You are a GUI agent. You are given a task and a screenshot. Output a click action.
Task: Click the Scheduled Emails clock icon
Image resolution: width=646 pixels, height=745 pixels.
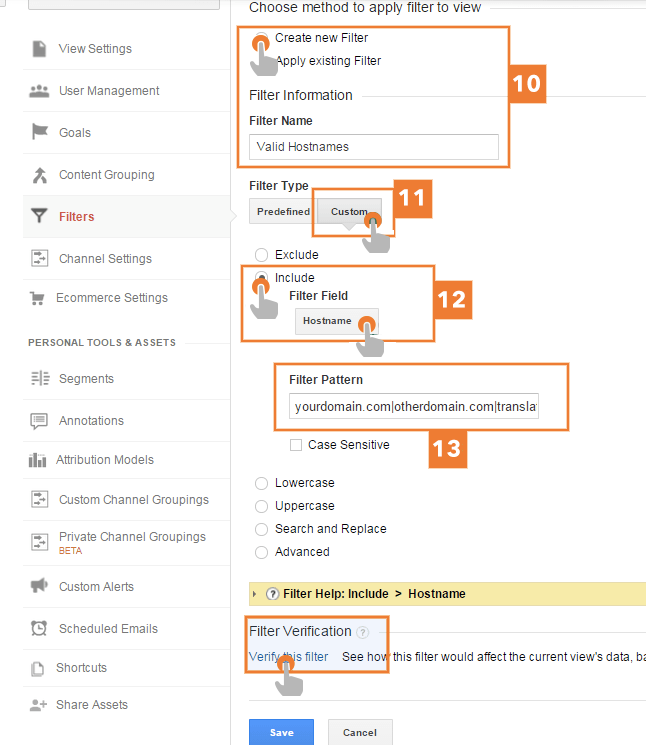coord(39,629)
